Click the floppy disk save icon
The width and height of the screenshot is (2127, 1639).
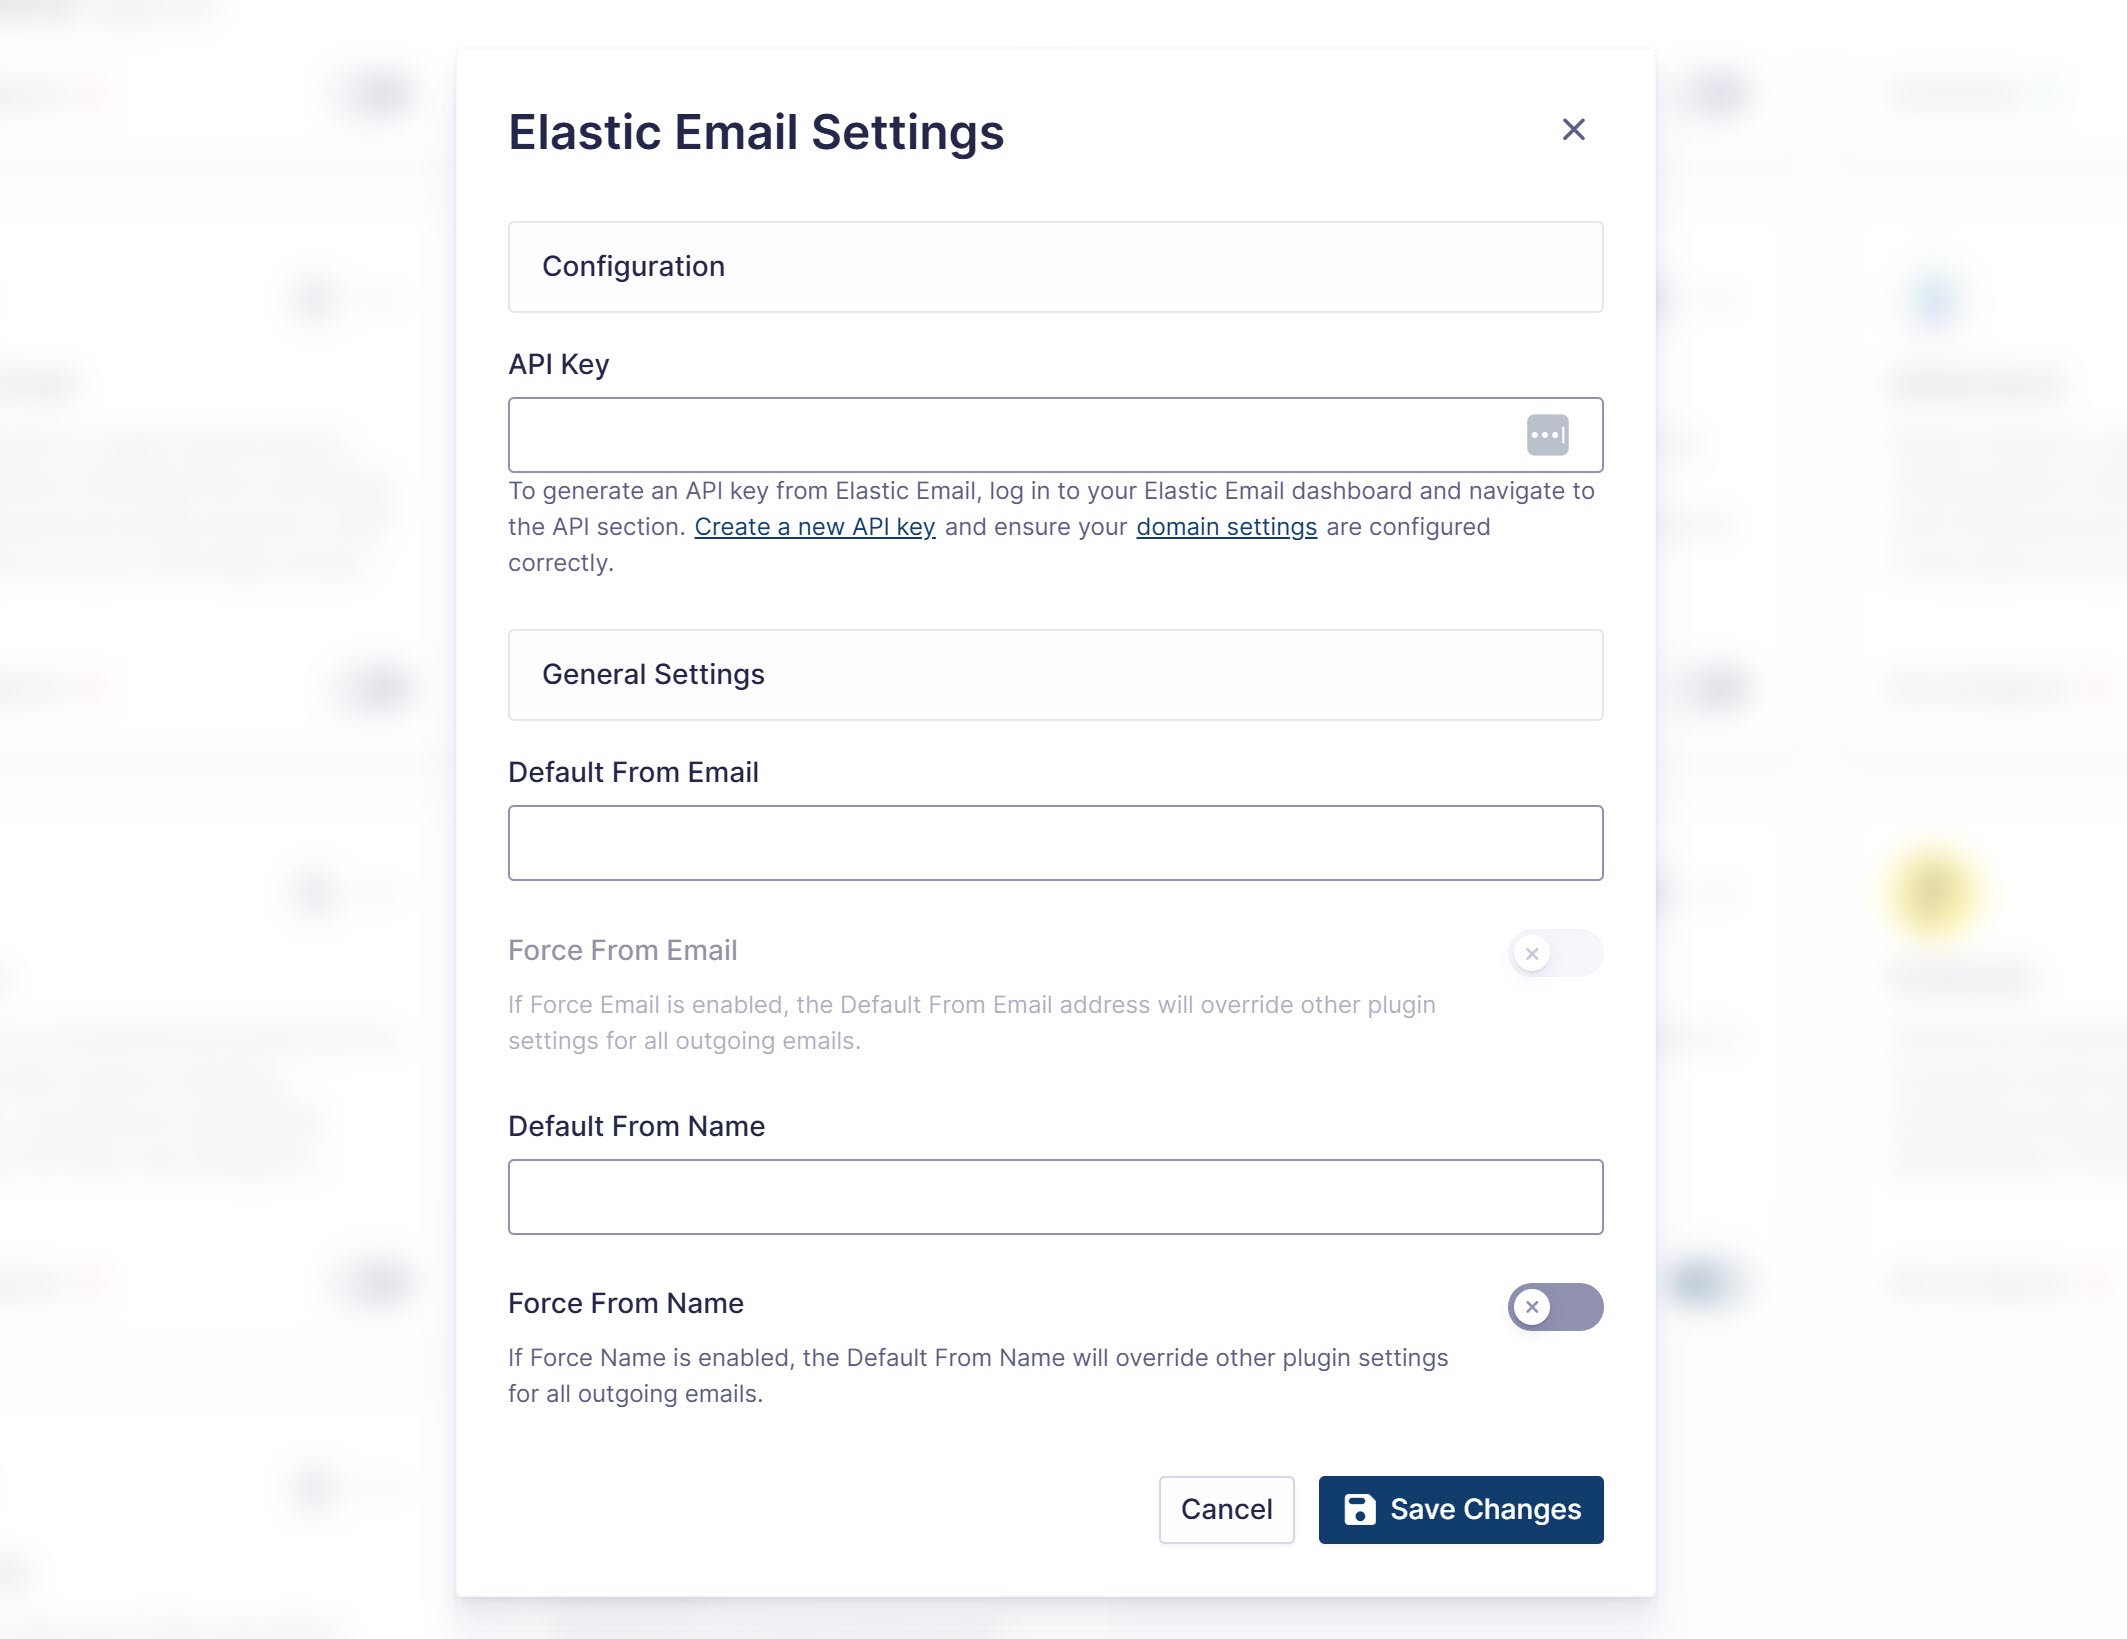(x=1359, y=1509)
